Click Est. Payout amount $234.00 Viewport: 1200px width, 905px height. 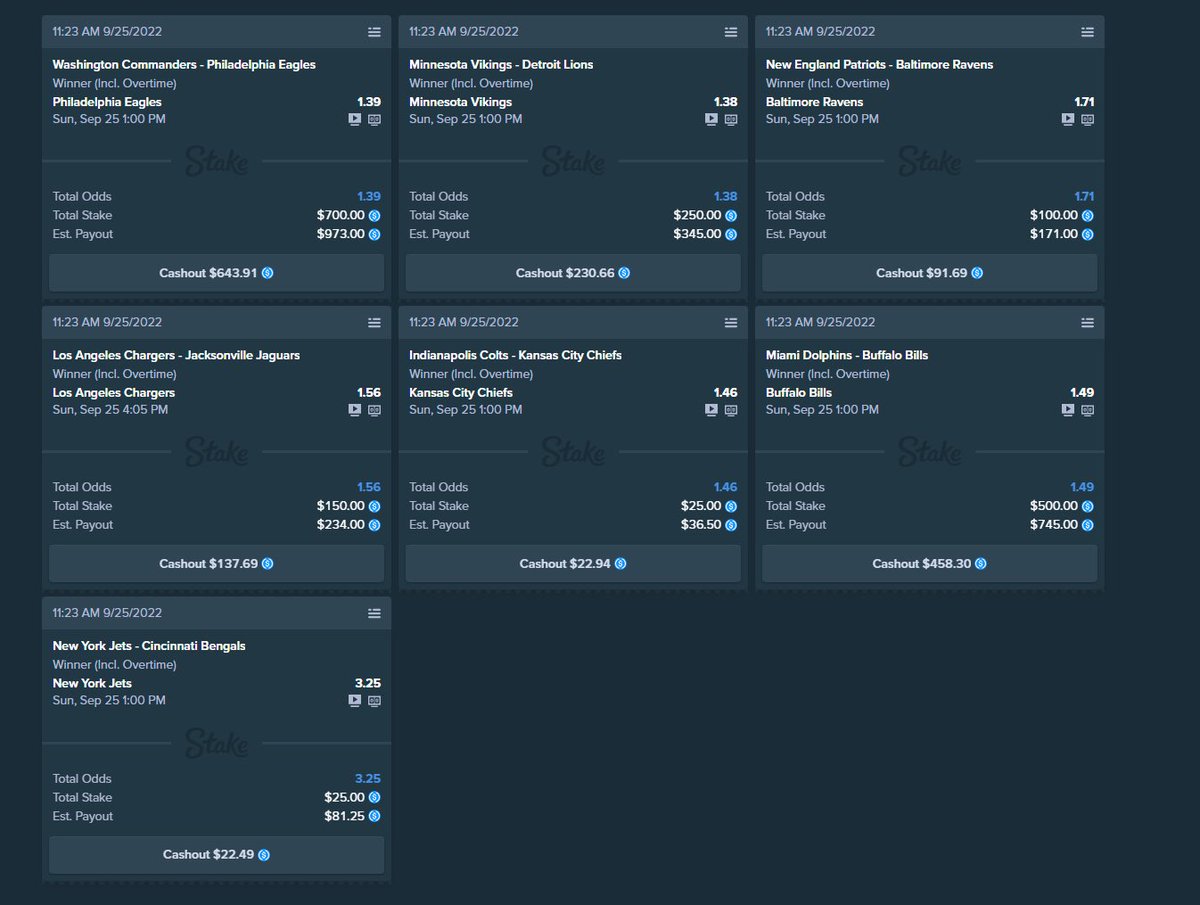coord(341,525)
